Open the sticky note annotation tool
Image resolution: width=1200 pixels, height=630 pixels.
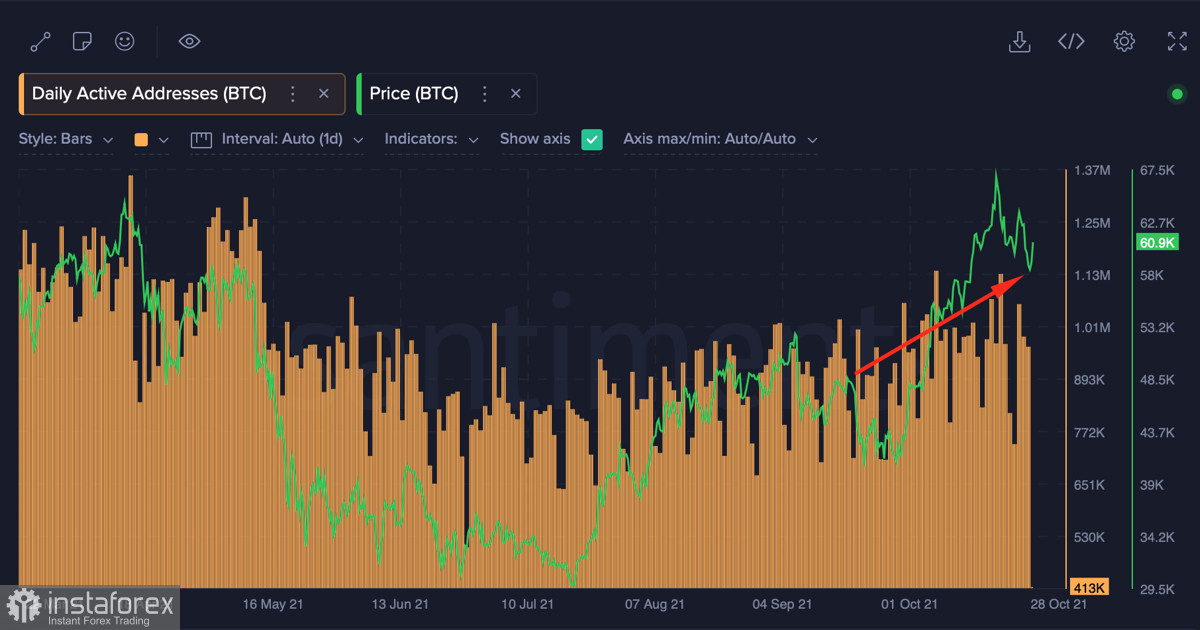pyautogui.click(x=83, y=41)
